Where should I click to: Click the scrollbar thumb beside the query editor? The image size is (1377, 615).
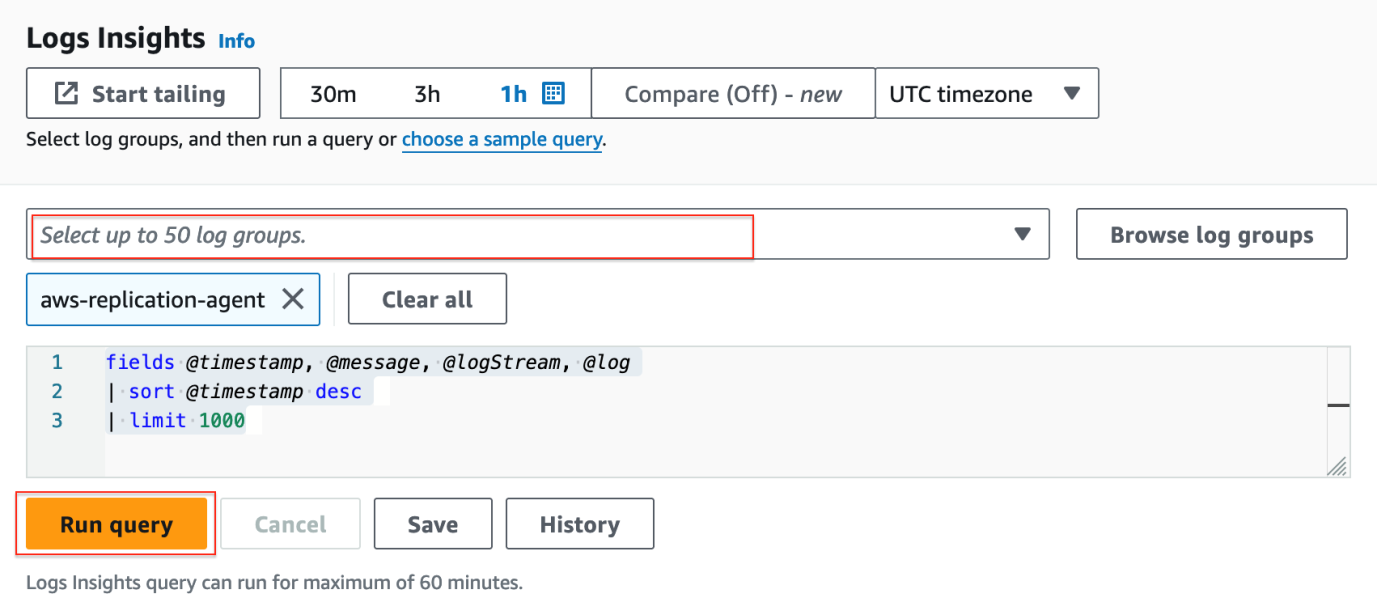pyautogui.click(x=1339, y=407)
